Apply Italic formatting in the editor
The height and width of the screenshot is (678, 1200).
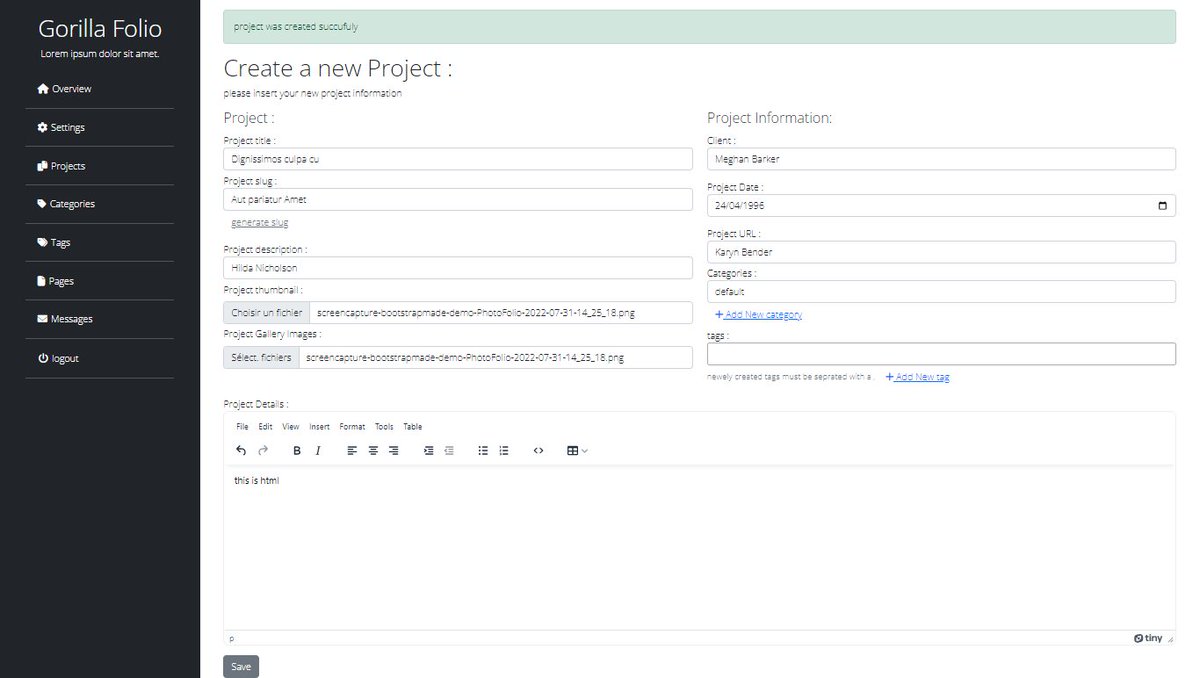pos(318,450)
